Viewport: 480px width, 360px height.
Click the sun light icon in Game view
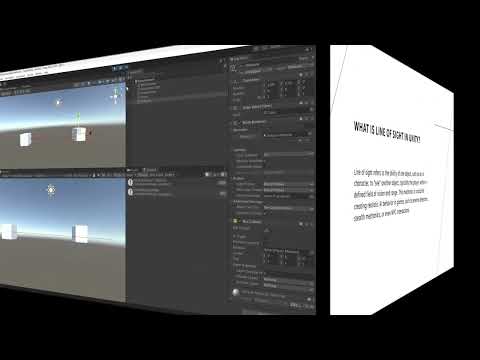point(51,190)
